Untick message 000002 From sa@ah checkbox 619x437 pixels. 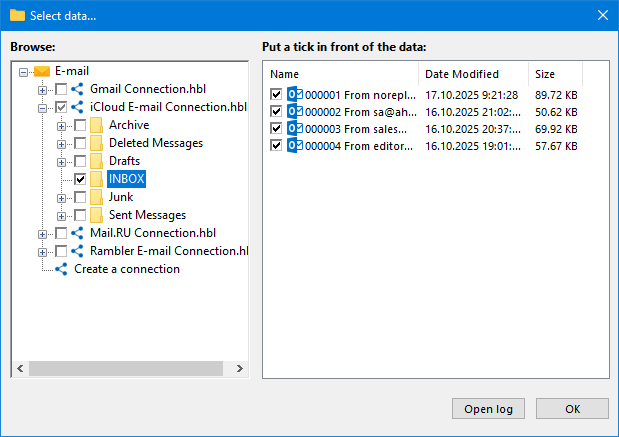click(276, 112)
